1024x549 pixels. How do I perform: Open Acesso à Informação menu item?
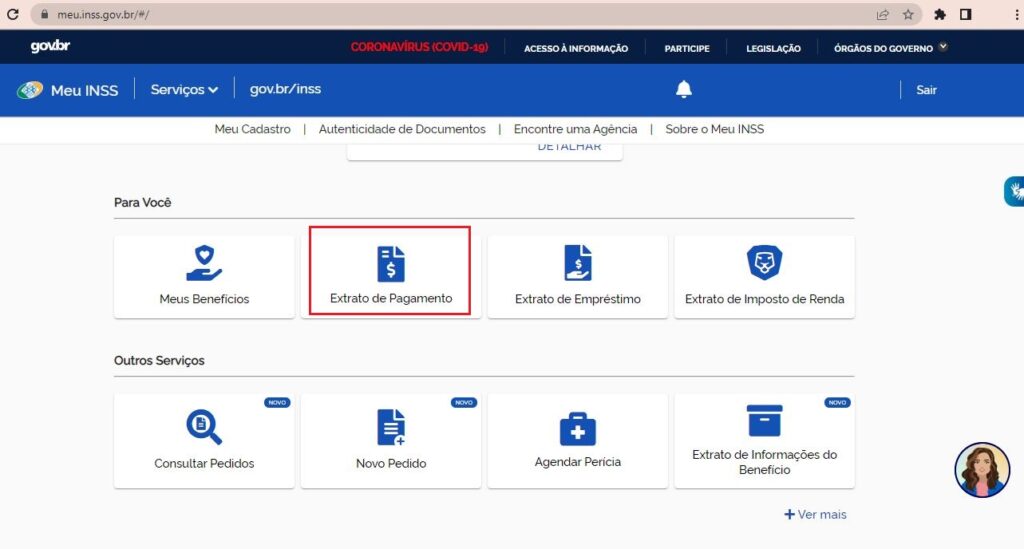click(576, 48)
